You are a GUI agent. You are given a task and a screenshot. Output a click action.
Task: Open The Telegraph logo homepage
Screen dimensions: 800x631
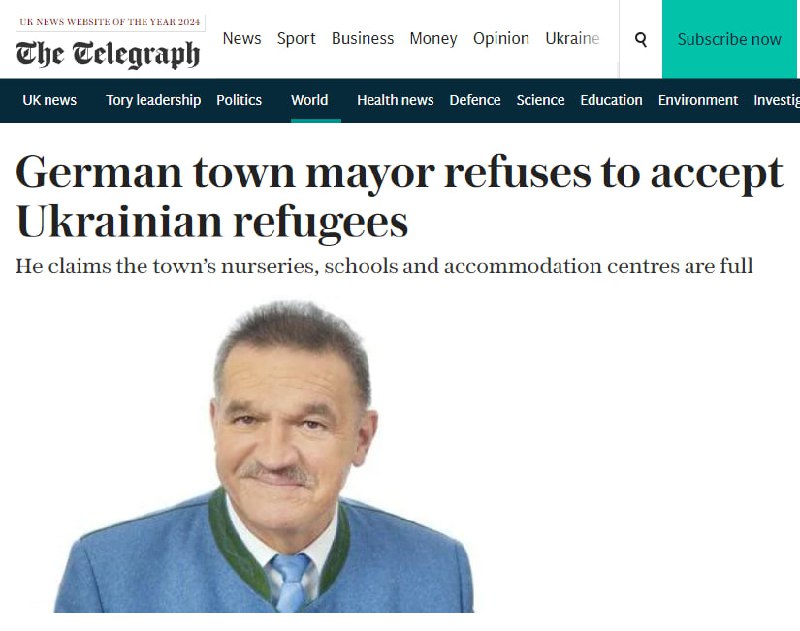[x=108, y=54]
